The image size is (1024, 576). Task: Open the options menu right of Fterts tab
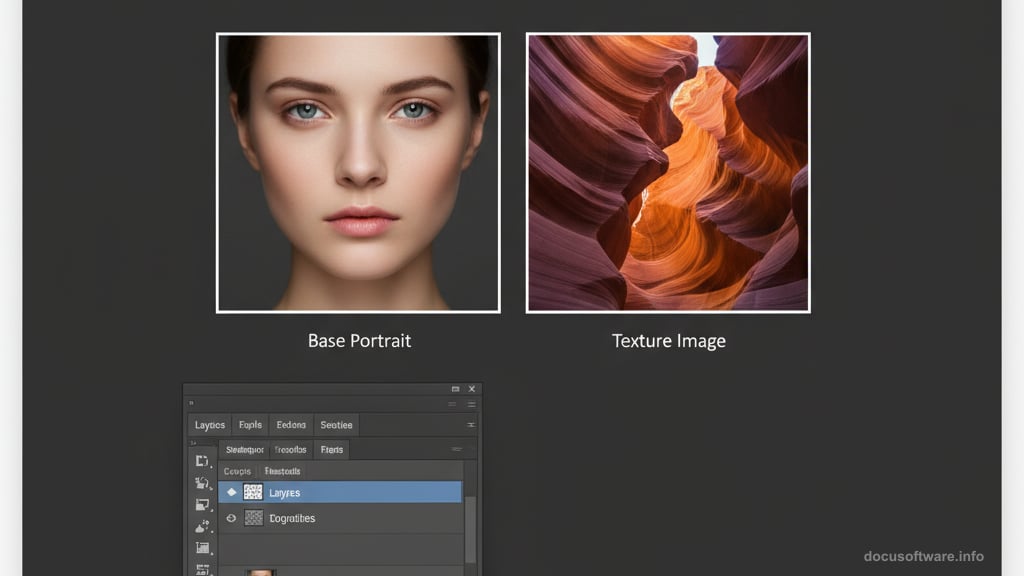click(457, 450)
